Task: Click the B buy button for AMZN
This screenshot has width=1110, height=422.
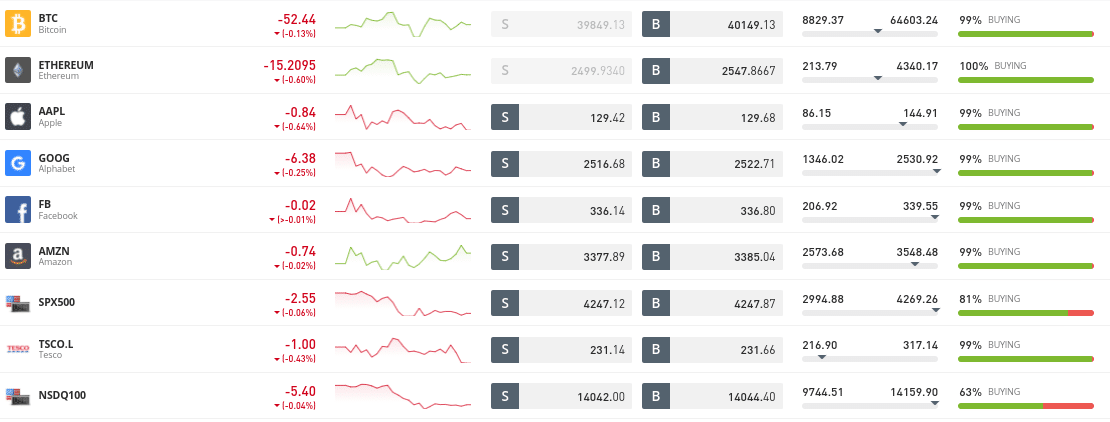Action: 656,256
